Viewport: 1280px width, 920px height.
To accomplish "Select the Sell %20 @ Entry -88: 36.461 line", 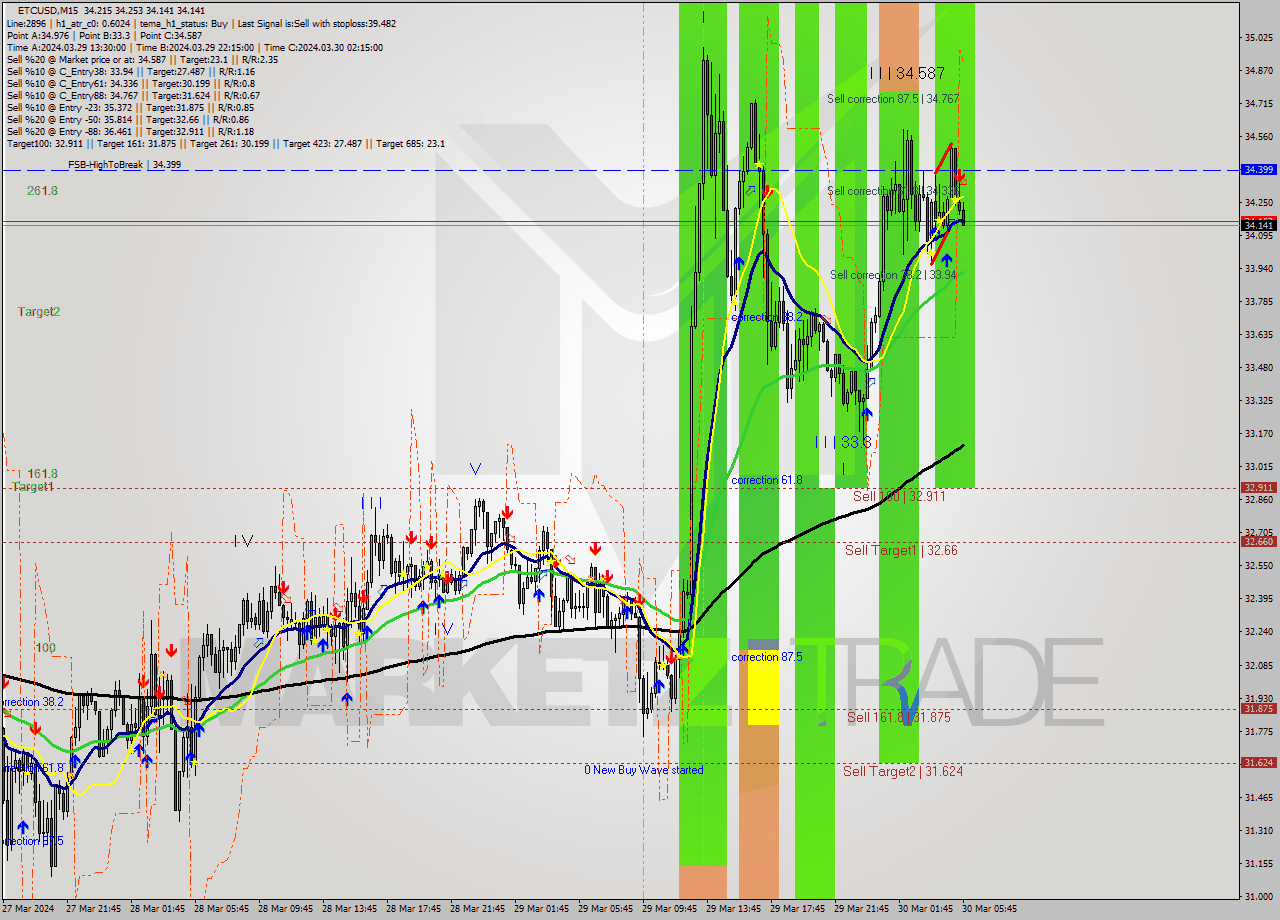I will (x=130, y=131).
